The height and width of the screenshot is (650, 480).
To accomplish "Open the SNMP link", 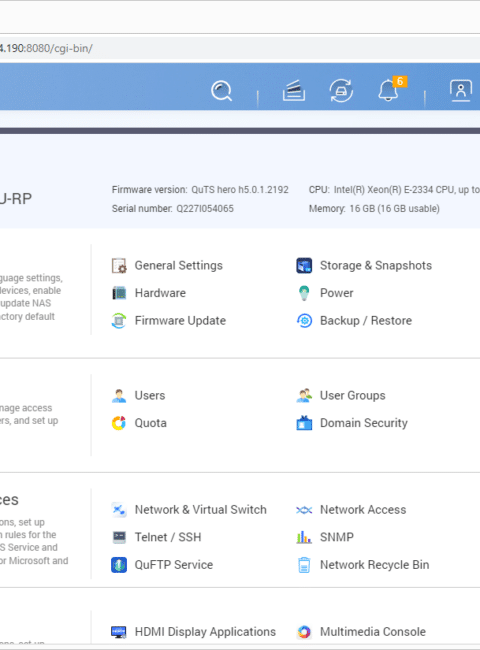I will tap(337, 537).
